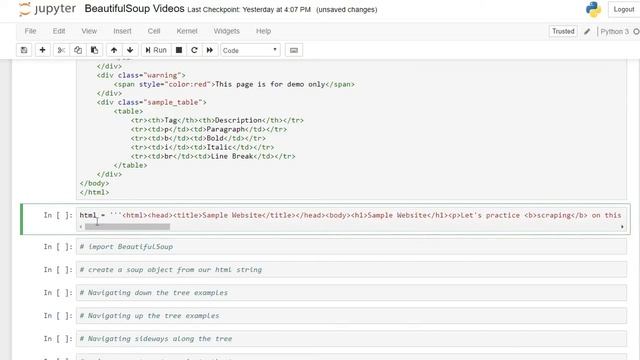This screenshot has height=360, width=640.
Task: Click the Python 3 kernel name
Action: coord(614,31)
